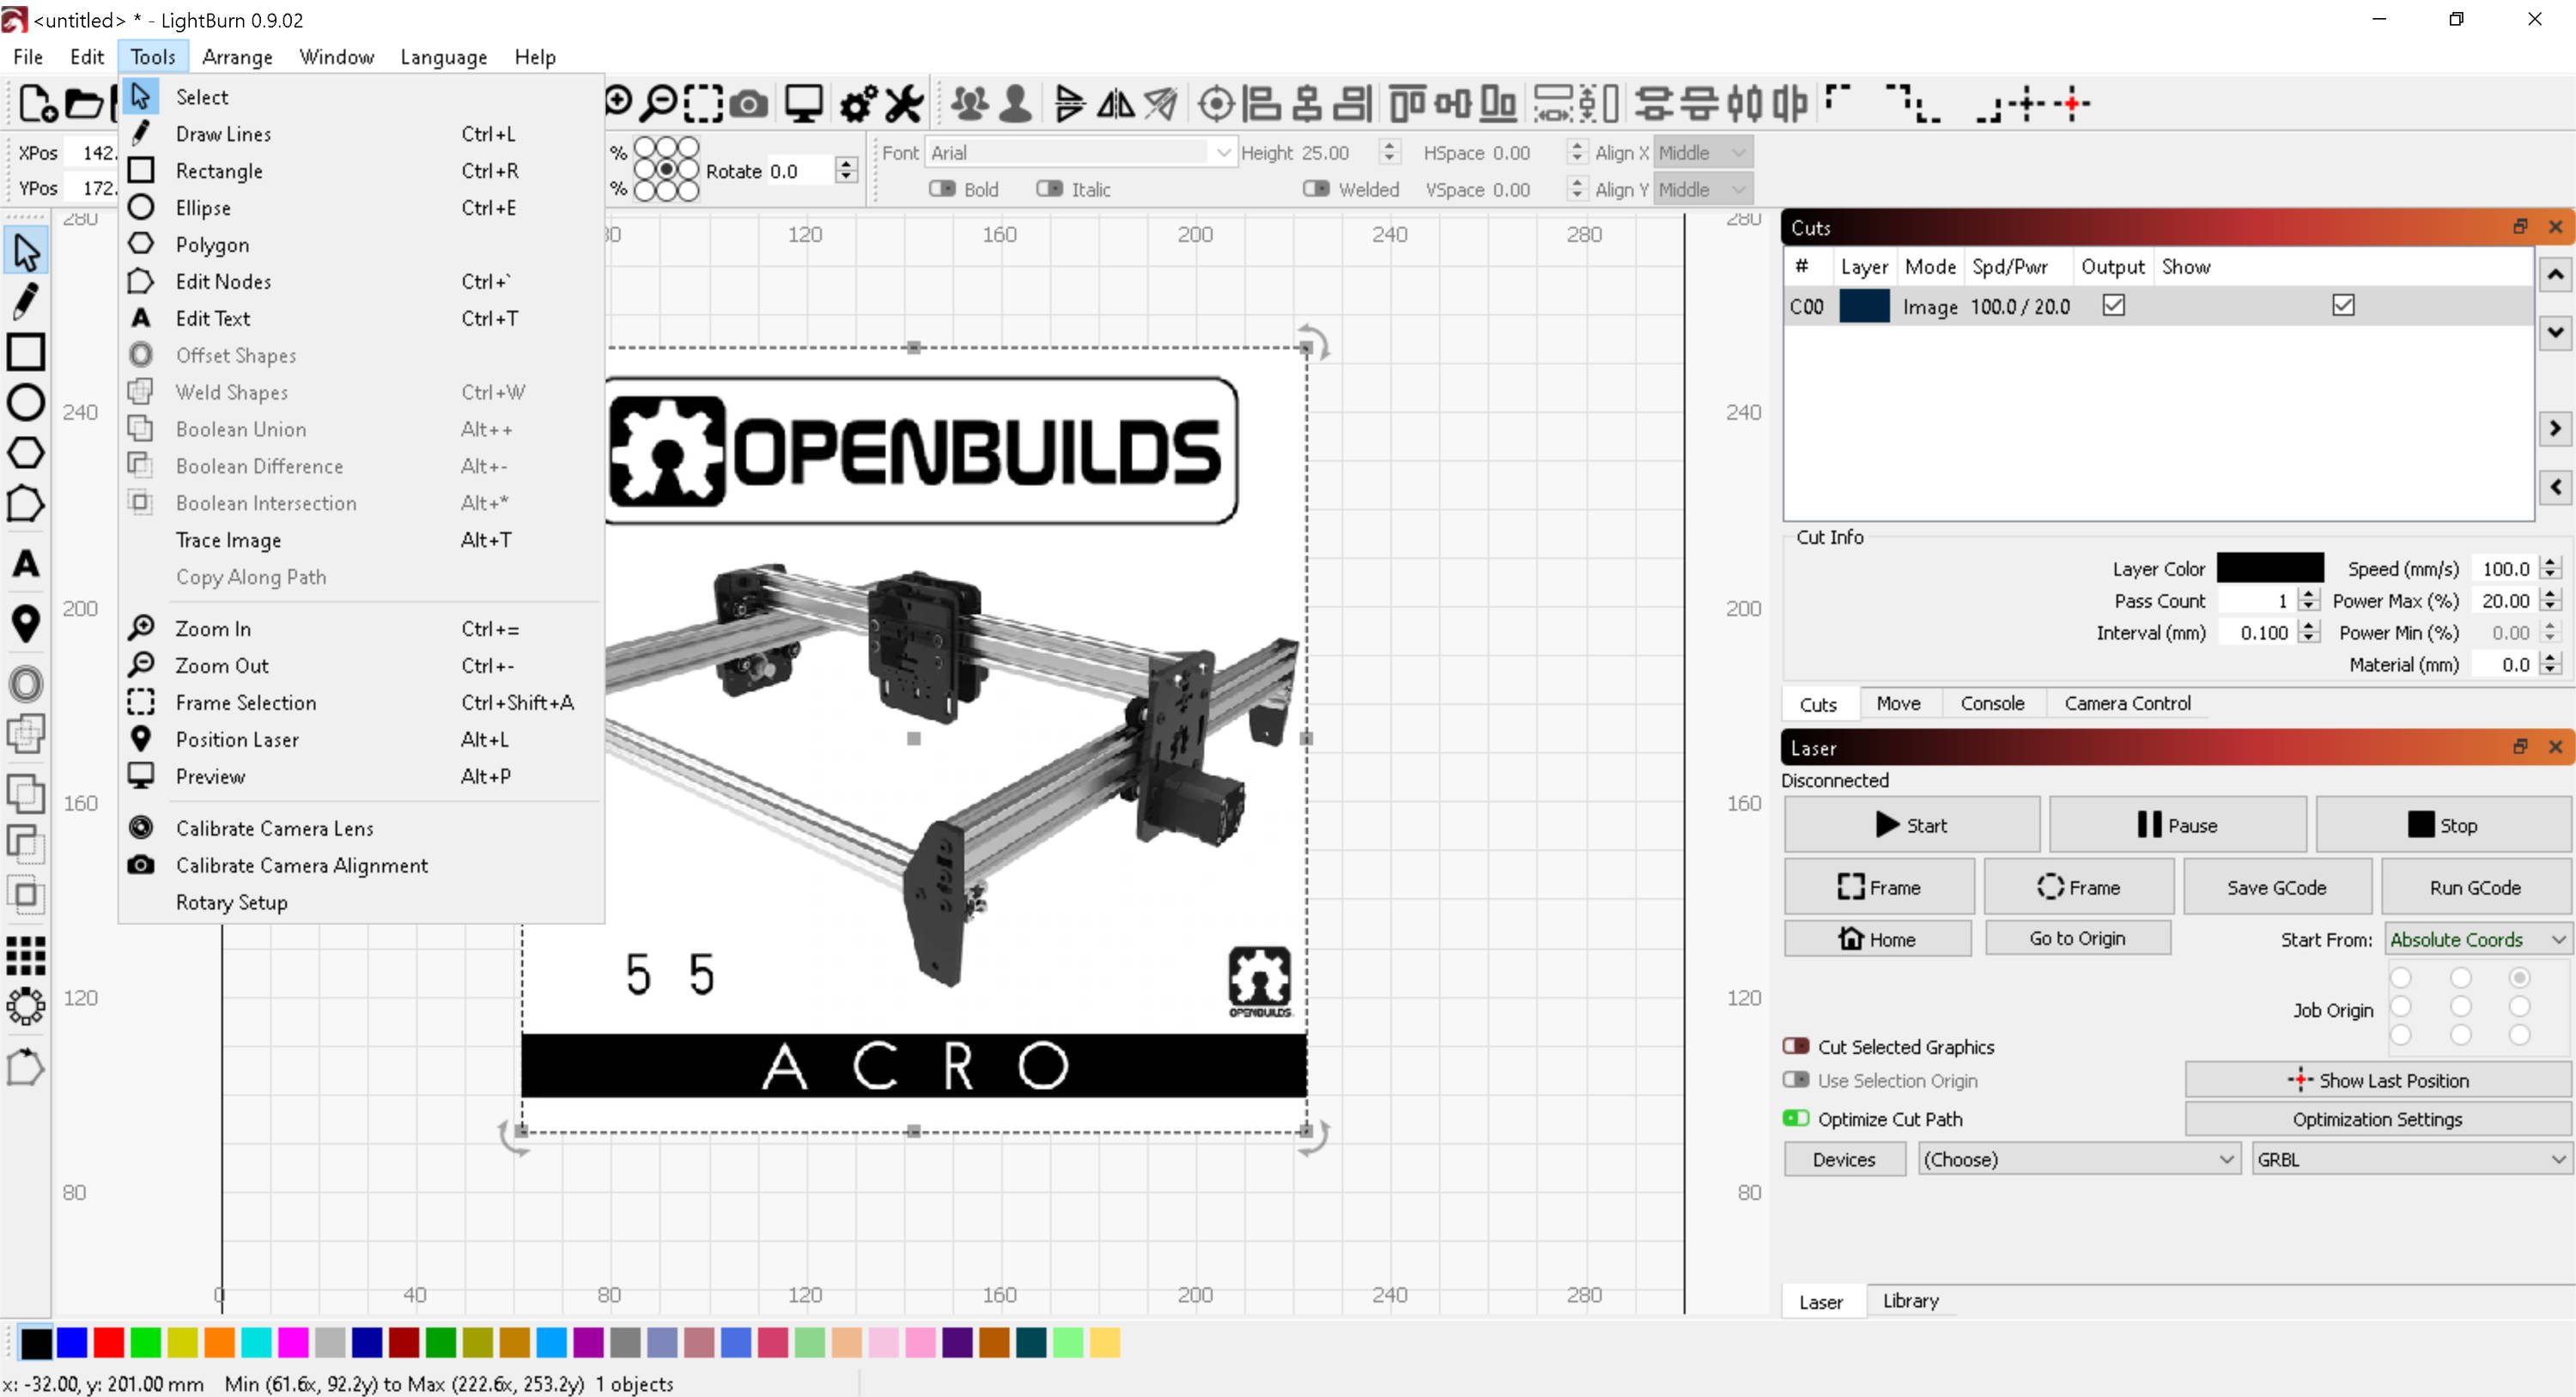
Task: Click the Ungroup single-person toolbar icon
Action: click(x=1016, y=103)
